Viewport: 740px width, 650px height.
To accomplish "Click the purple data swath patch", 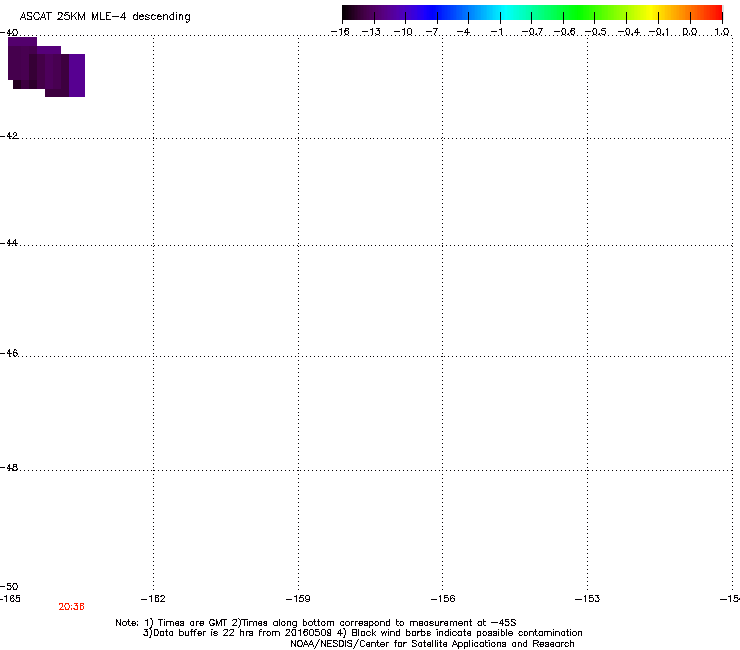I will click(x=46, y=67).
